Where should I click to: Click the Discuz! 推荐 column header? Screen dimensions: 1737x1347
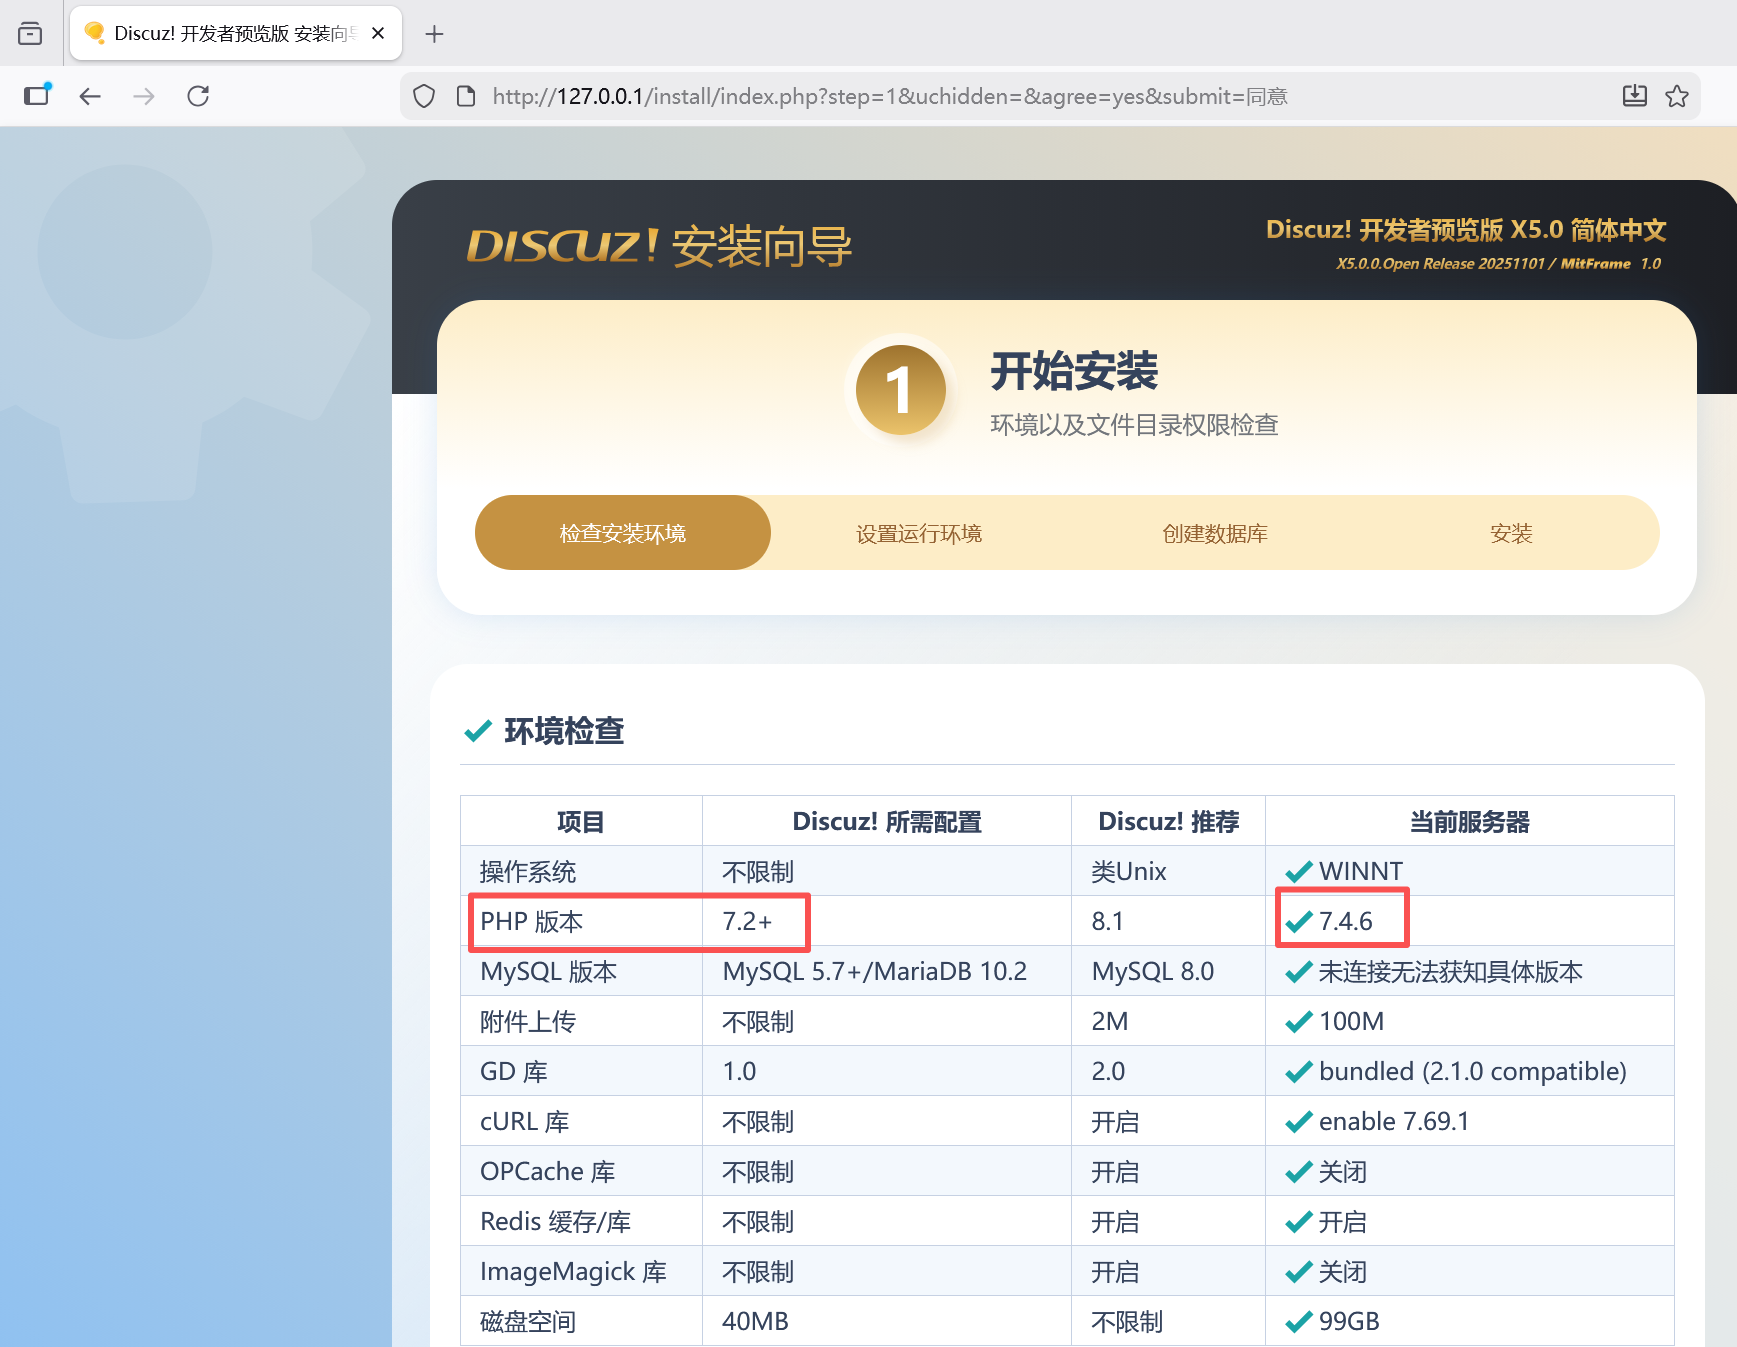(x=1168, y=821)
